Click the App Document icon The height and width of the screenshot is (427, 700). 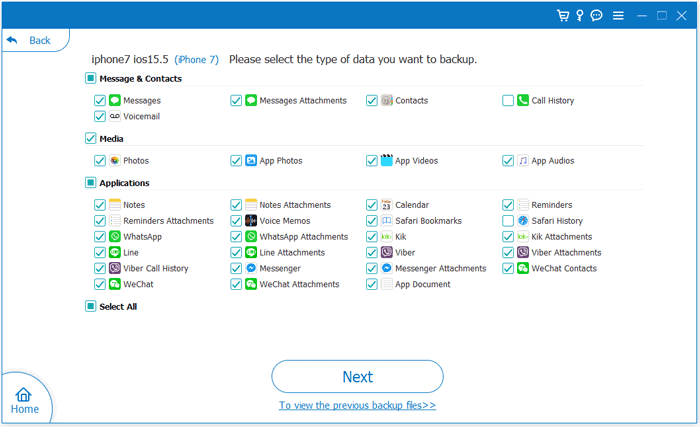[x=387, y=284]
